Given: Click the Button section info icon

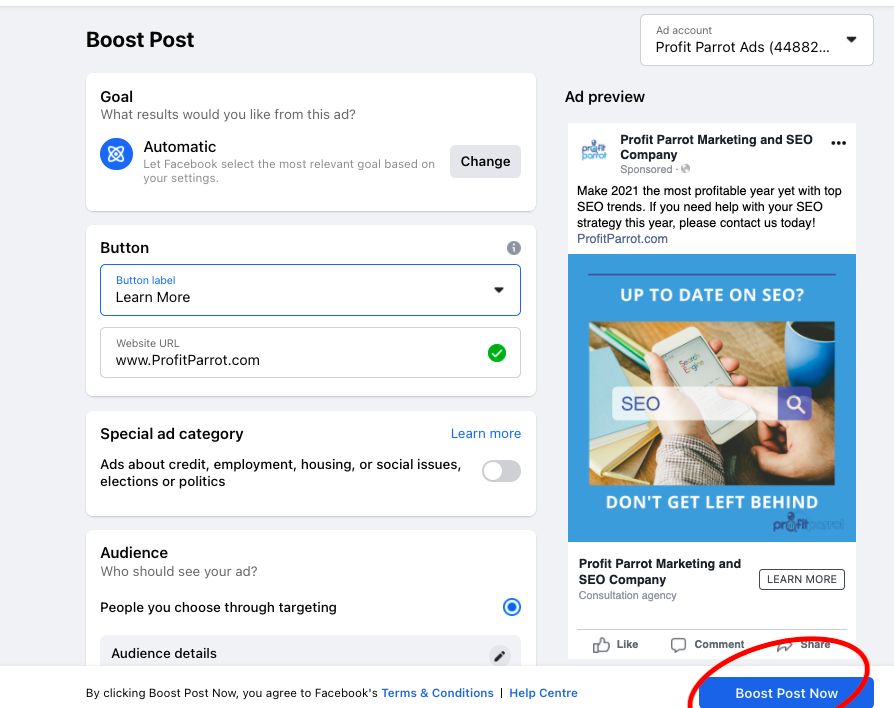Looking at the screenshot, I should (x=514, y=248).
